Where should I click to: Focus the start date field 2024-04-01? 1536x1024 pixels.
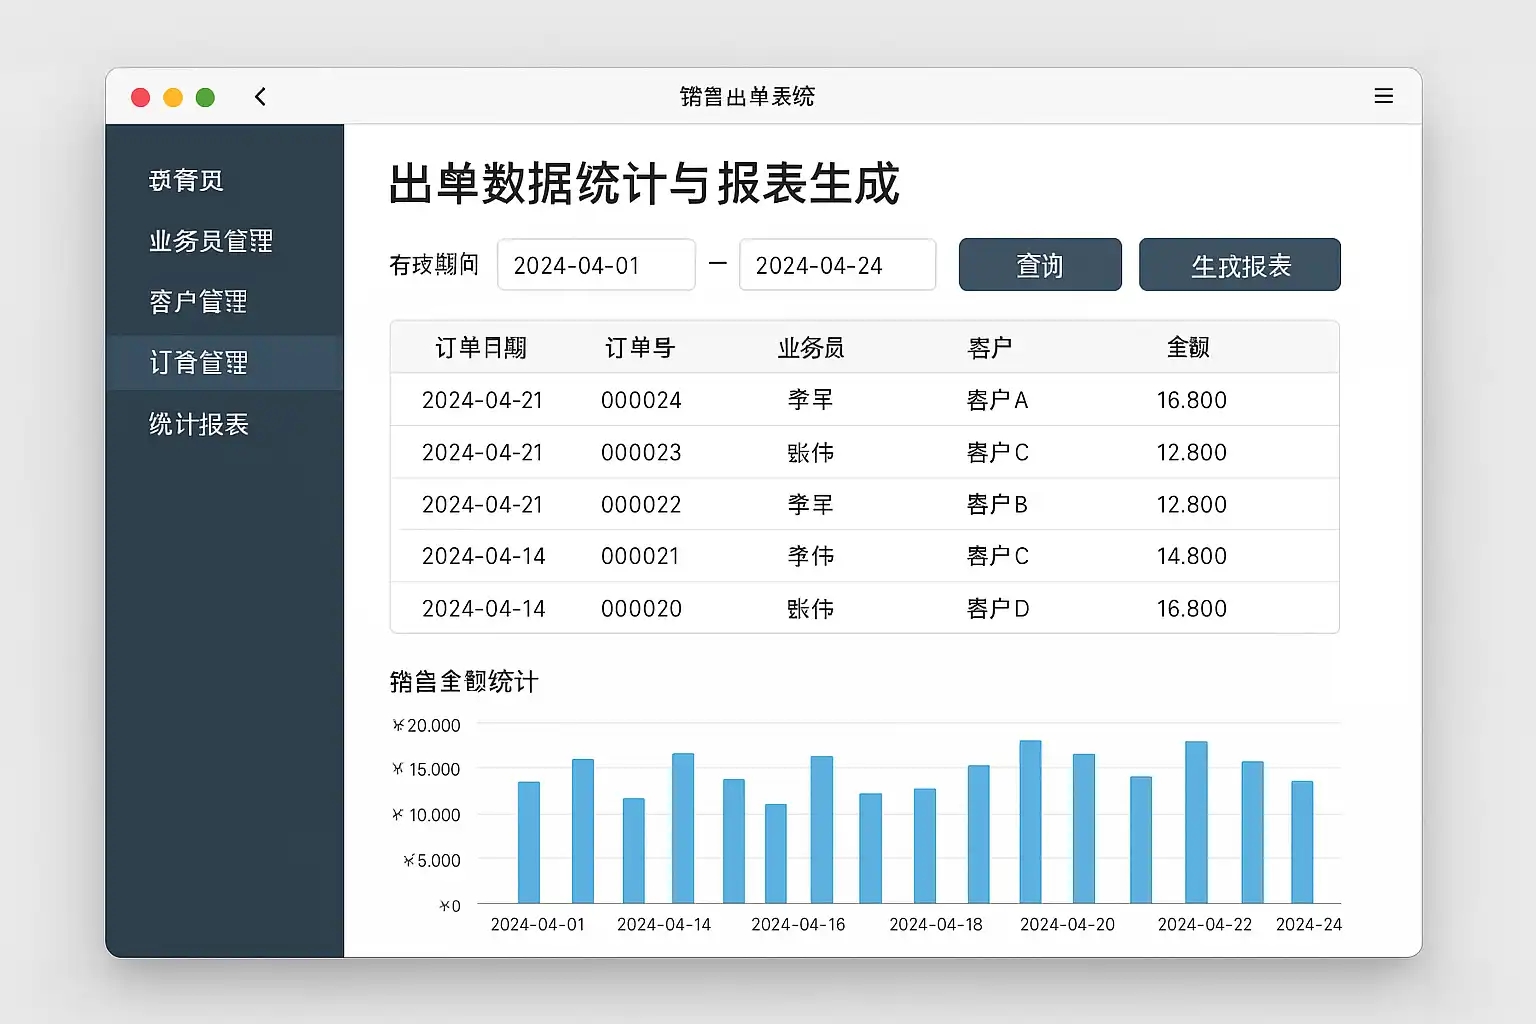click(x=595, y=265)
